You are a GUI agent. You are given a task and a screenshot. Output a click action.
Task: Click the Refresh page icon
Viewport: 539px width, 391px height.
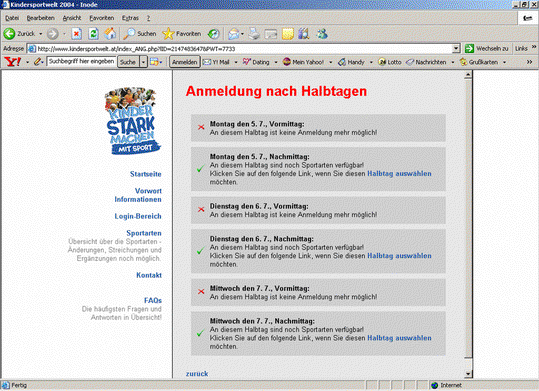[93, 34]
